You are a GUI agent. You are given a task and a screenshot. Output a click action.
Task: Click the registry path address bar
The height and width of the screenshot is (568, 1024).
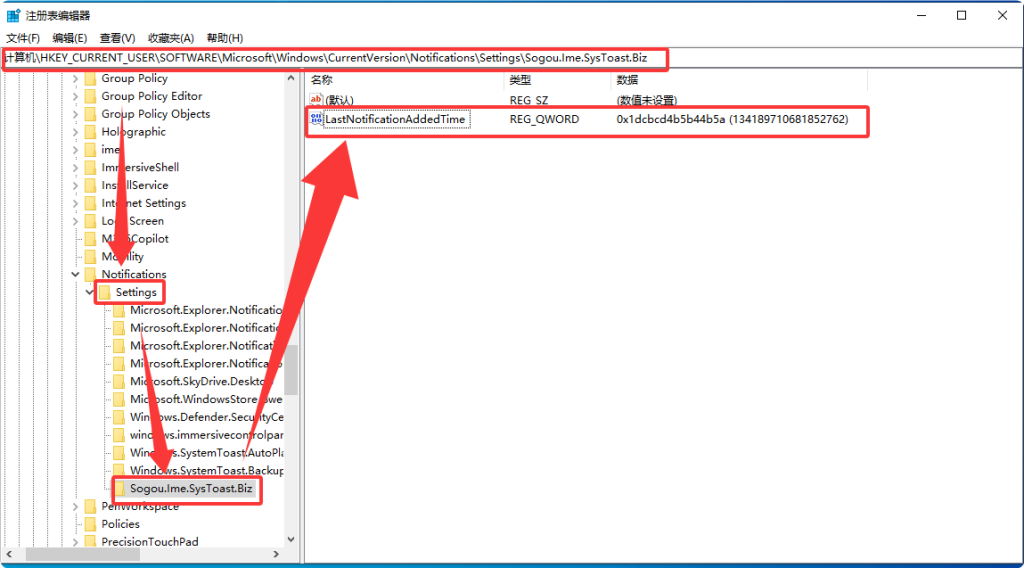click(512, 58)
